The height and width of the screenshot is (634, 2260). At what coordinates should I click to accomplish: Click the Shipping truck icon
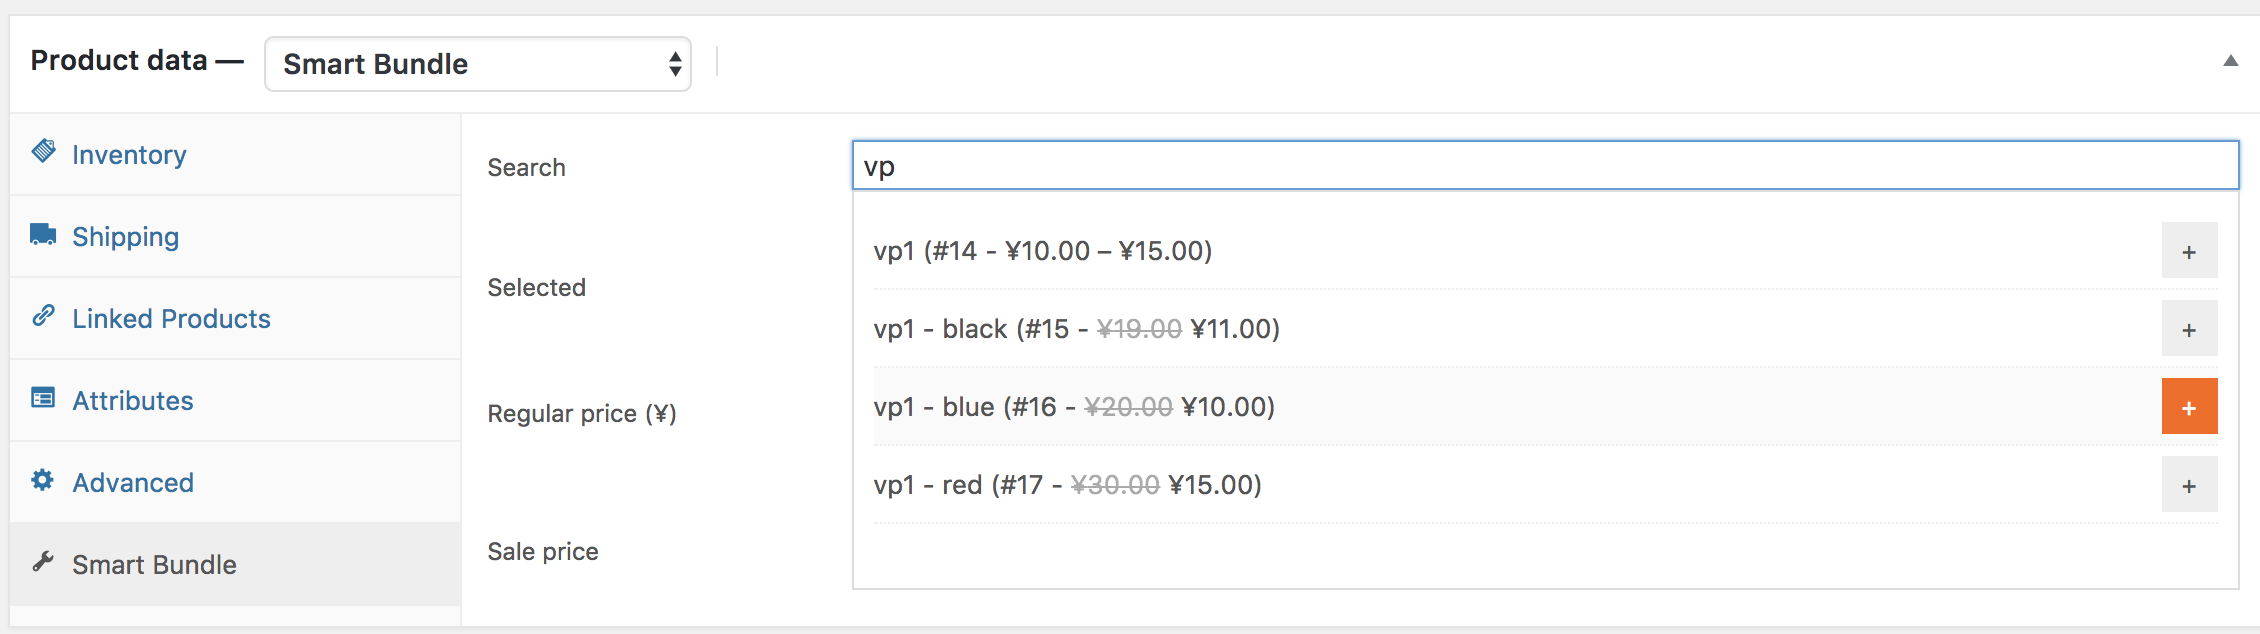pos(42,232)
